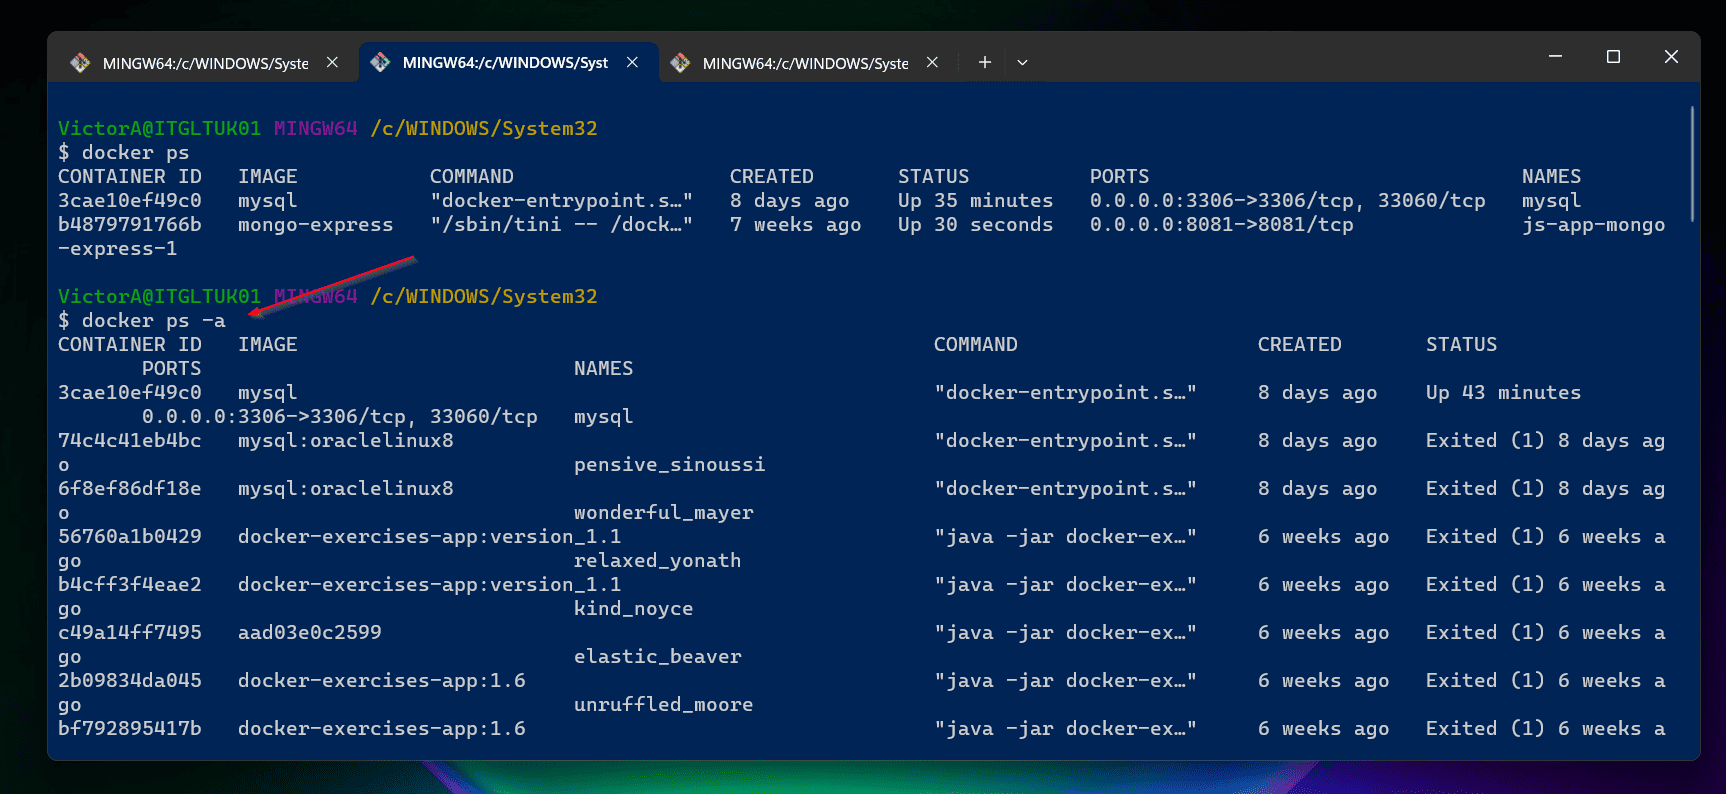Click container name wonderful_mayer
This screenshot has height=794, width=1726.
coord(664,513)
